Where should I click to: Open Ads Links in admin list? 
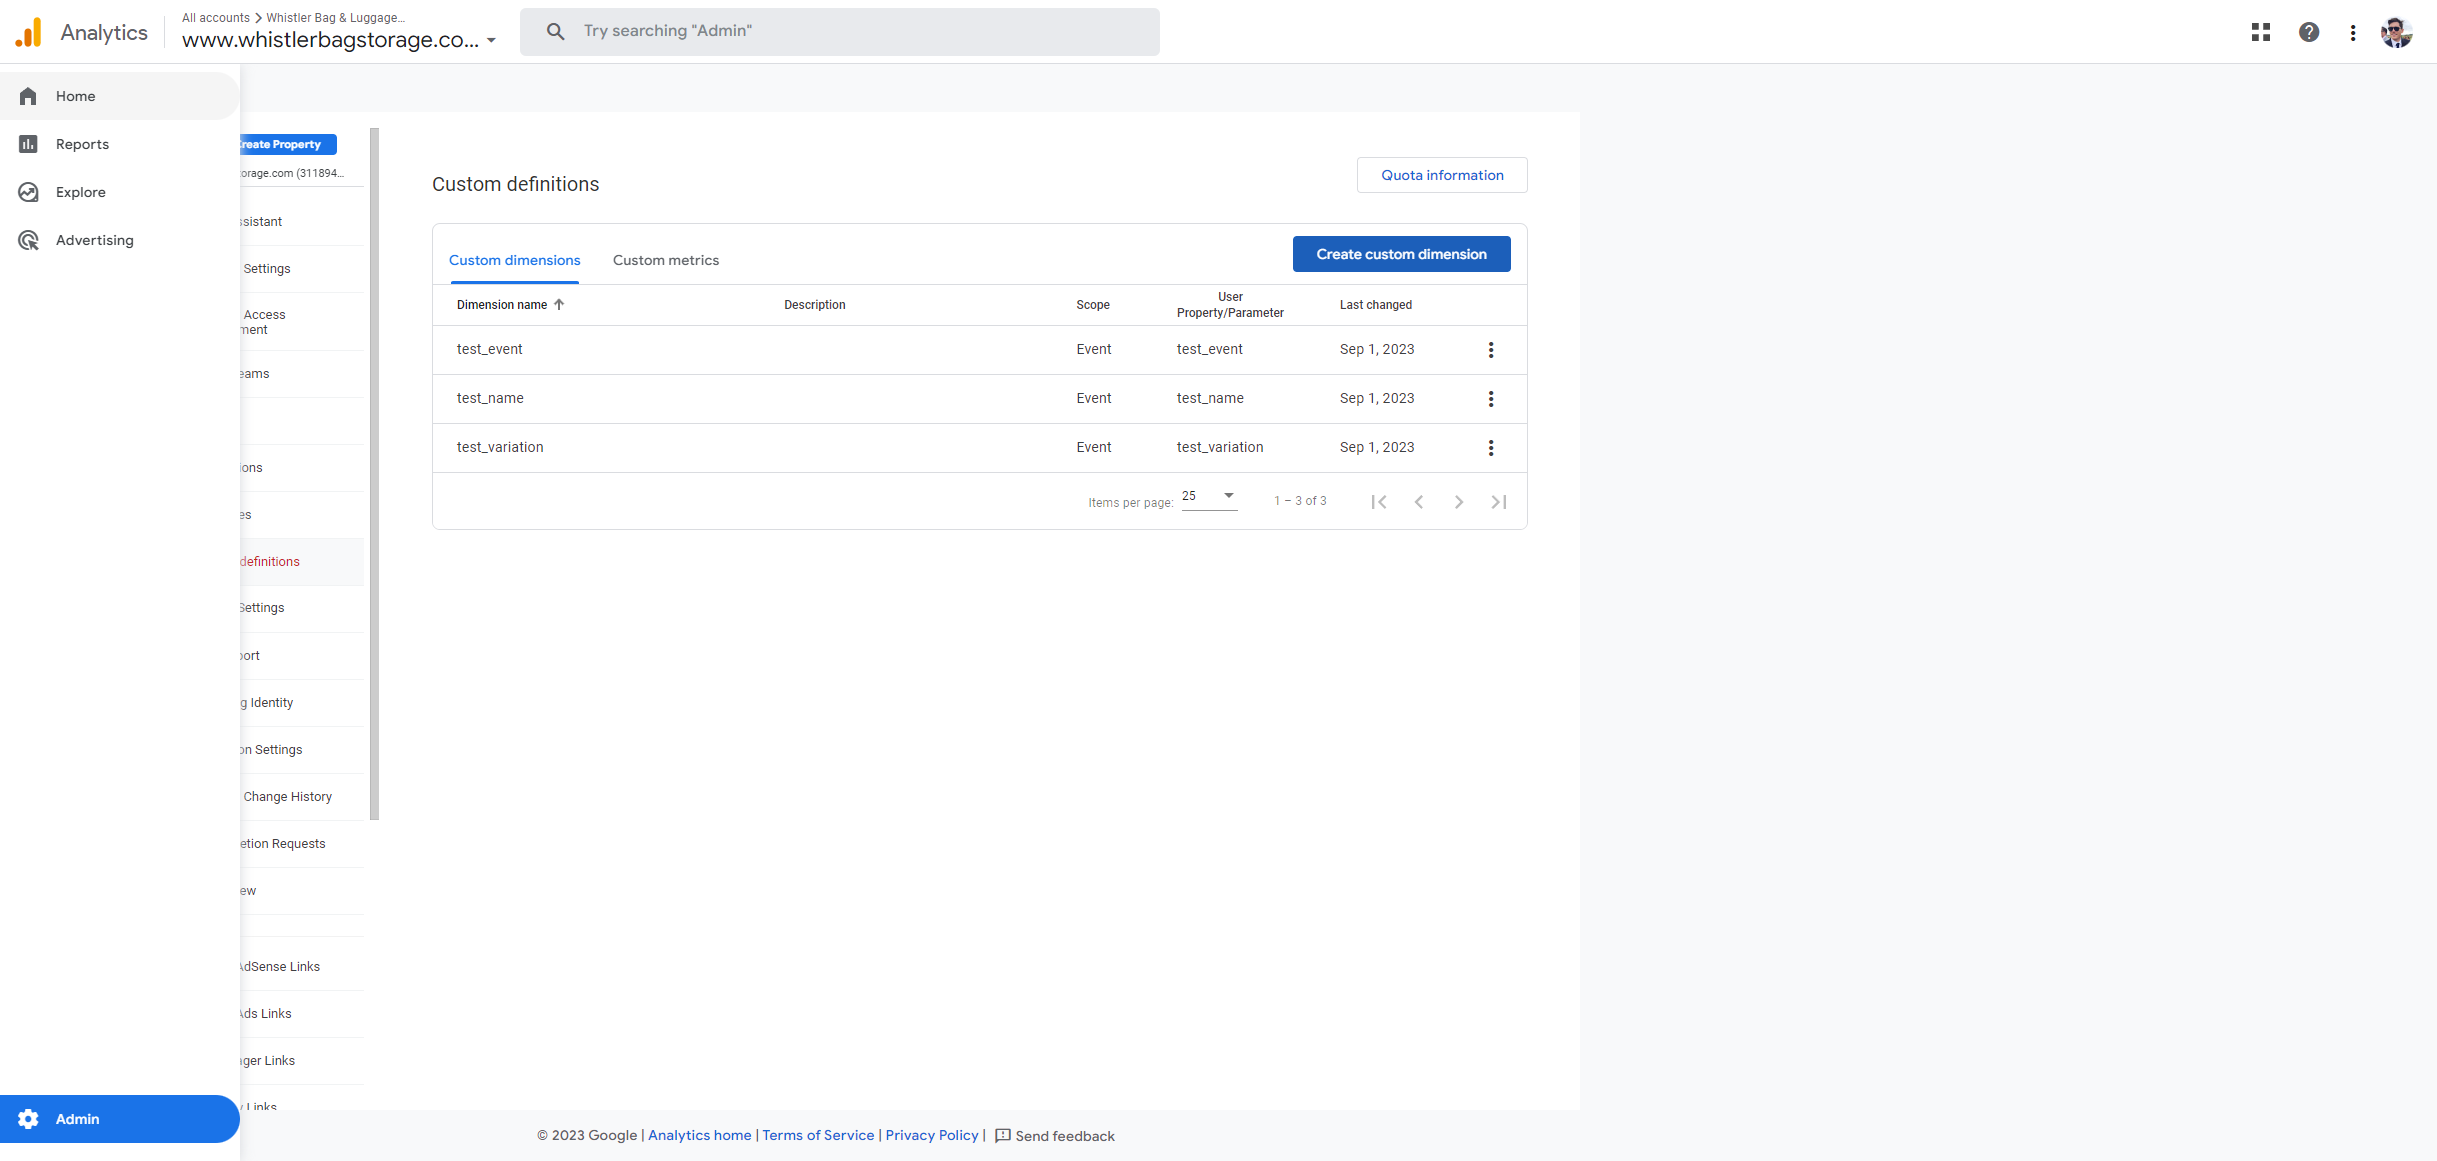[266, 1014]
